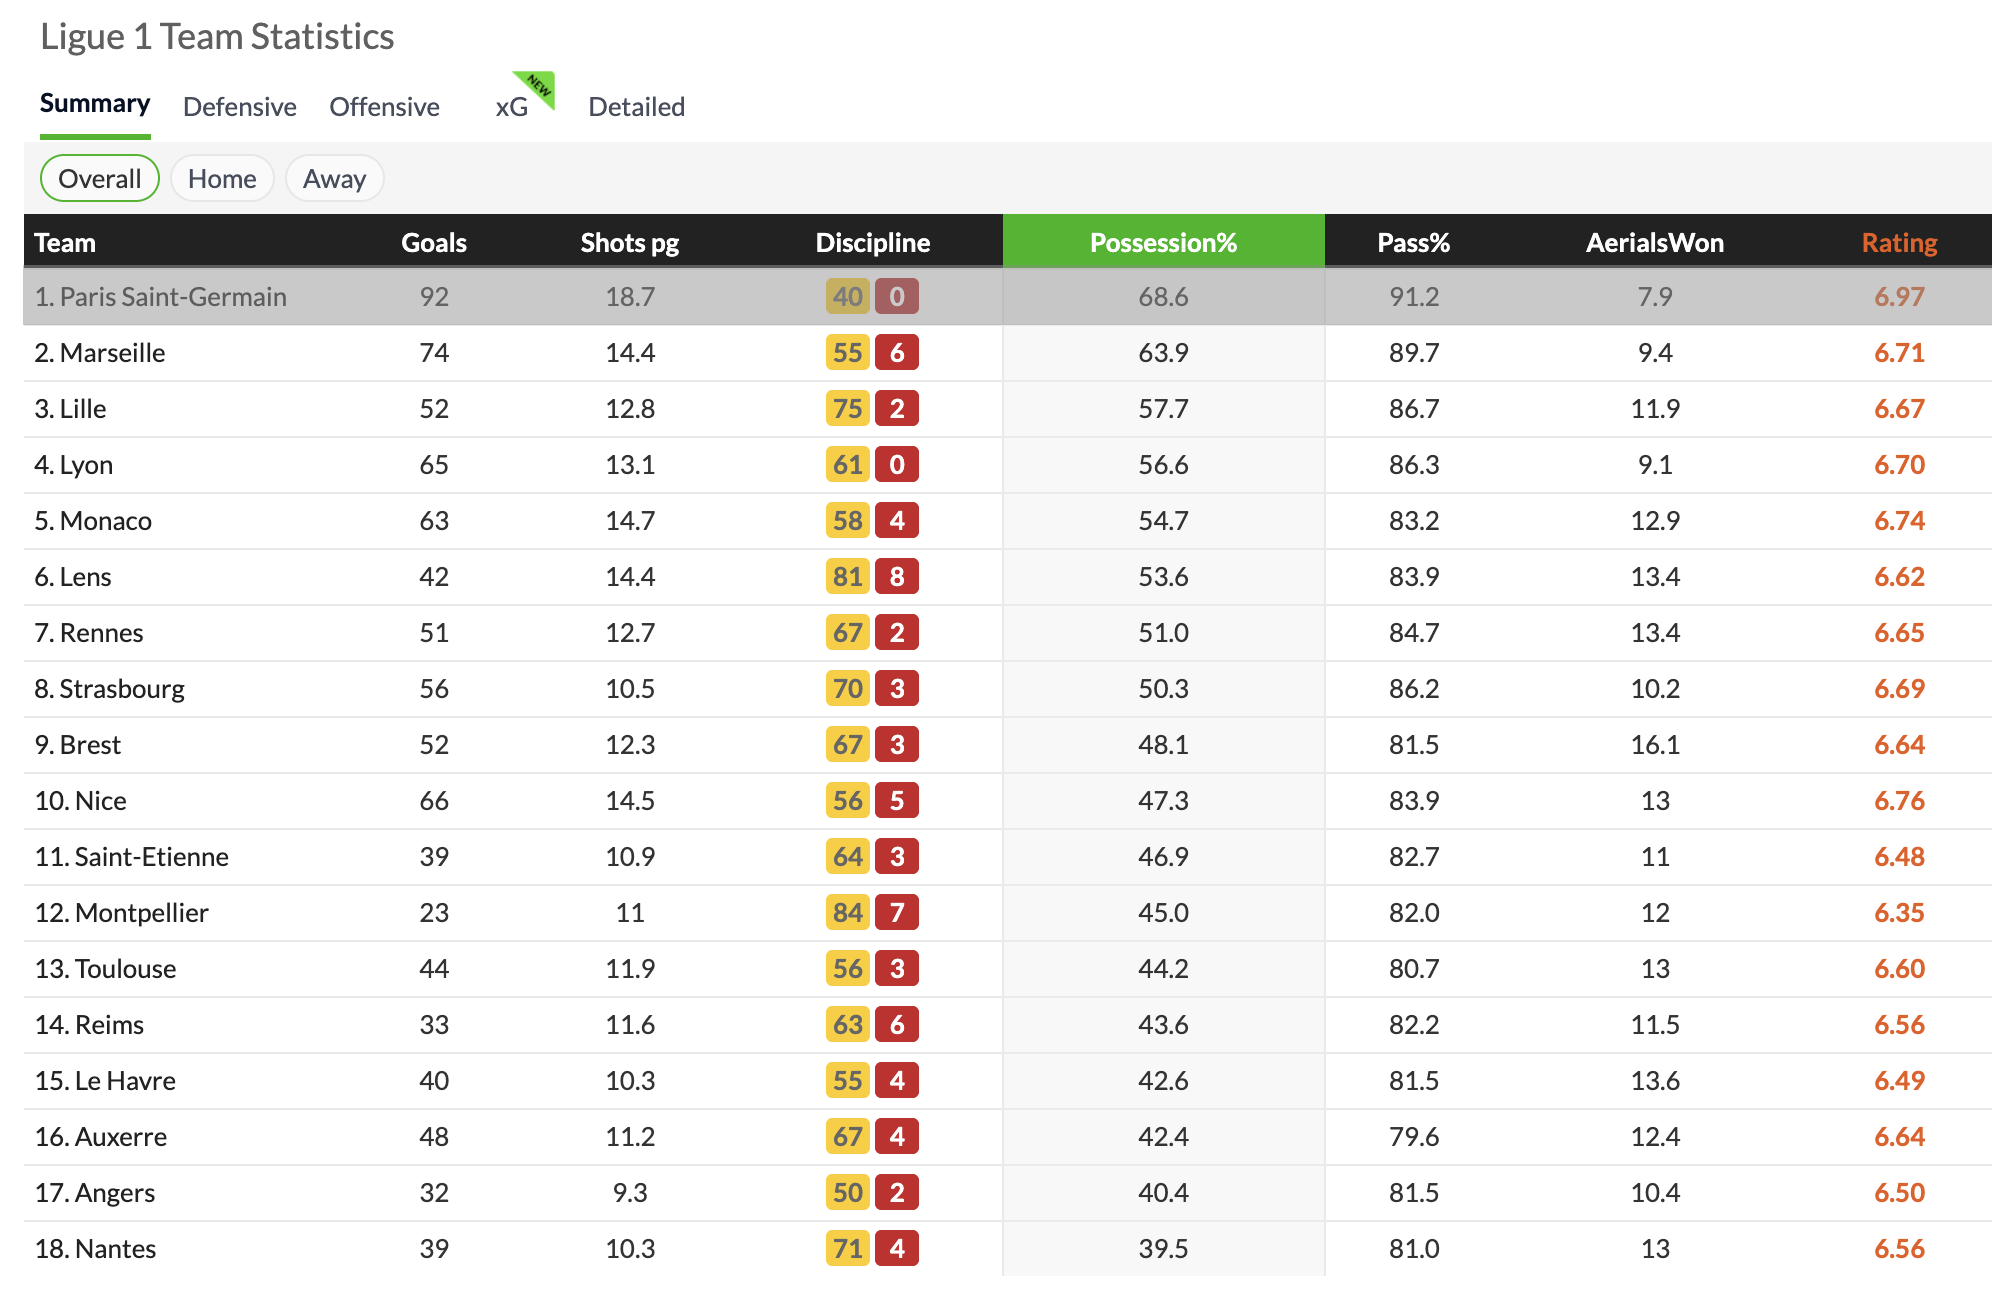Viewport: 2014px width, 1292px height.
Task: Click Lens yellow card badge 81
Action: (848, 577)
